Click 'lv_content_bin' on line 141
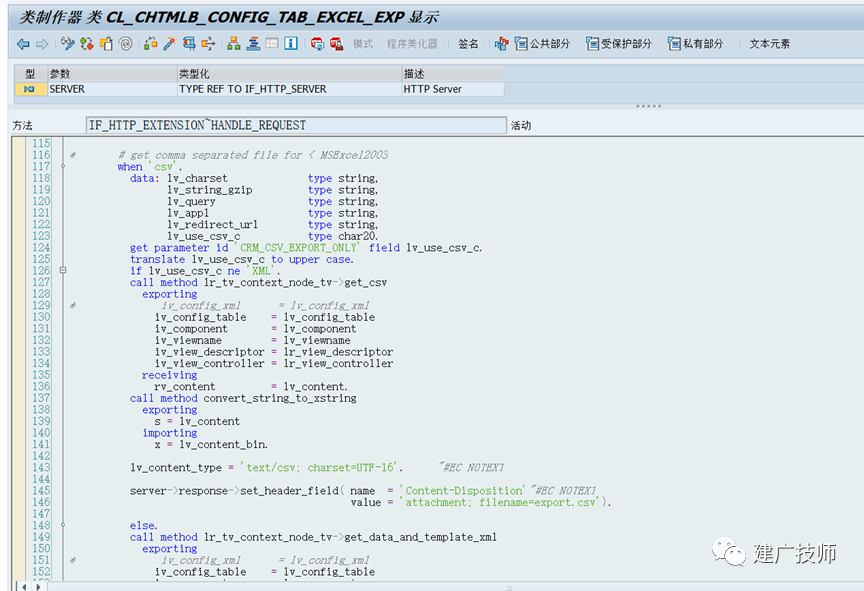This screenshot has height=591, width=864. [x=223, y=444]
